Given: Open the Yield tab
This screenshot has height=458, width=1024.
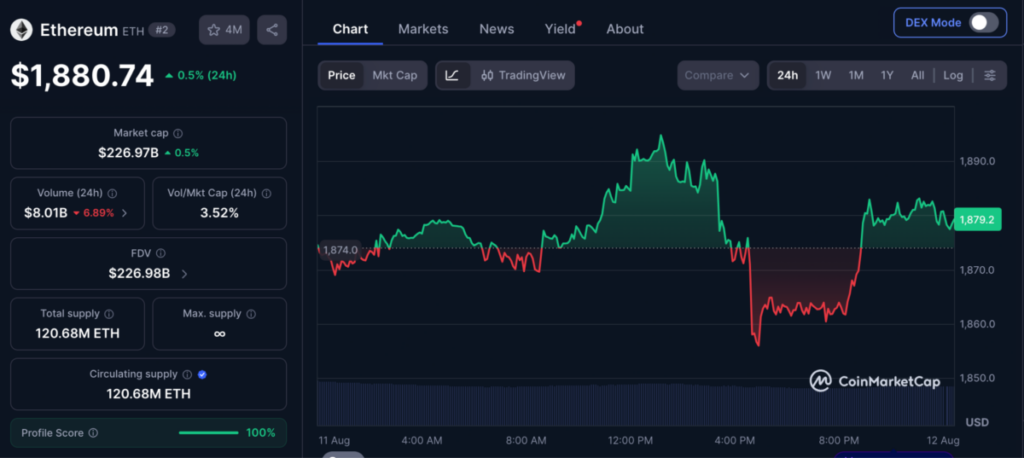Looking at the screenshot, I should 561,29.
